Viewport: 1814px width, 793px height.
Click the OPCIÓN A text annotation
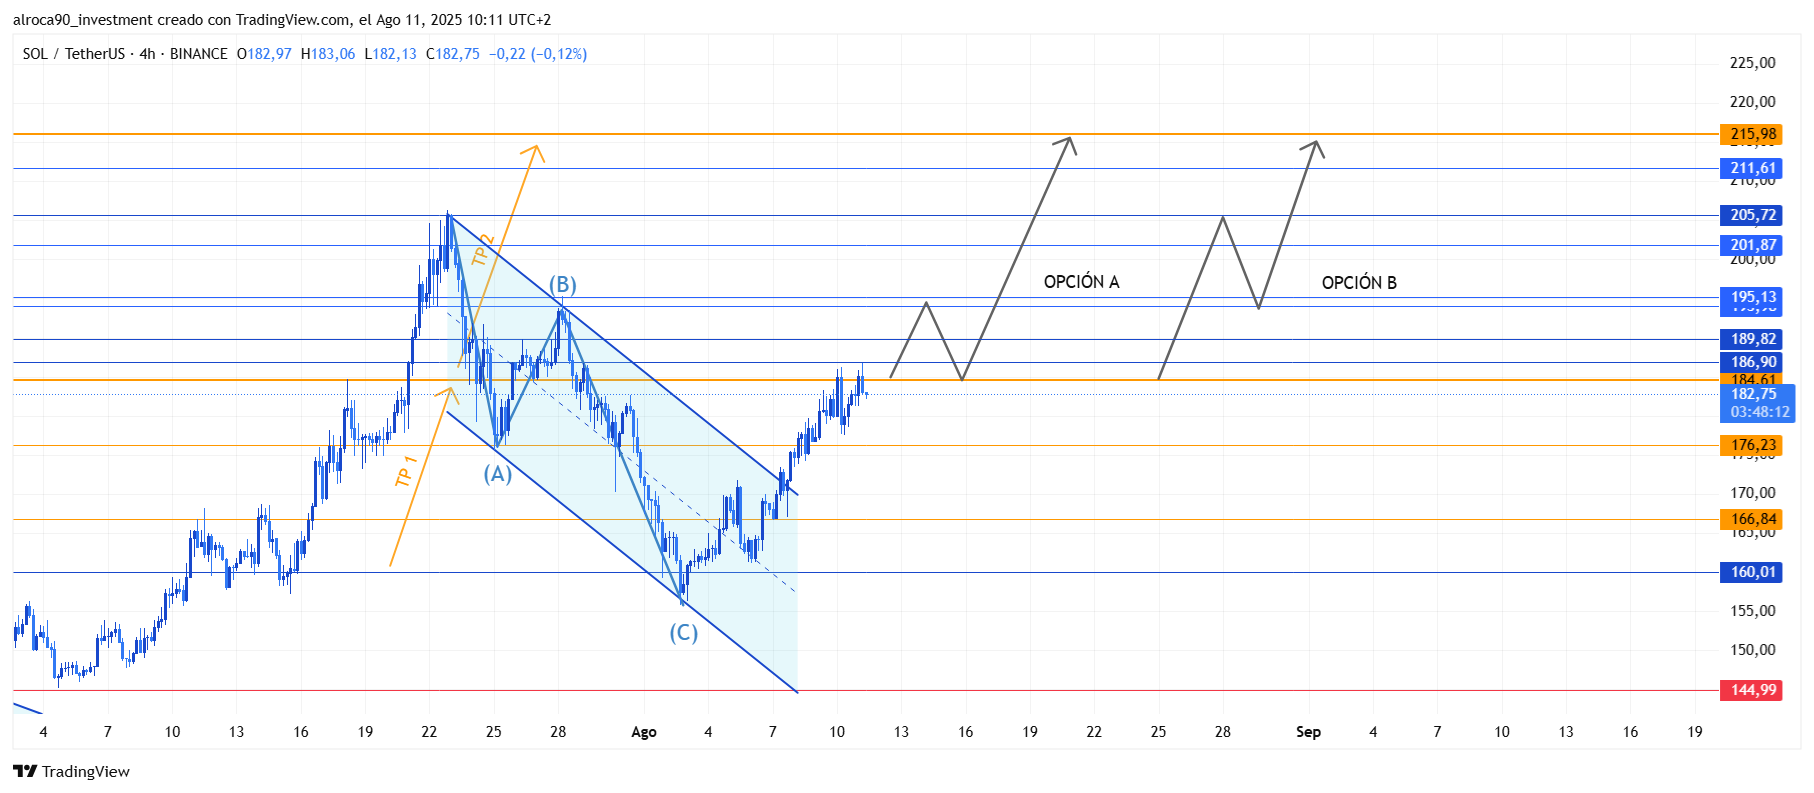coord(1081,282)
